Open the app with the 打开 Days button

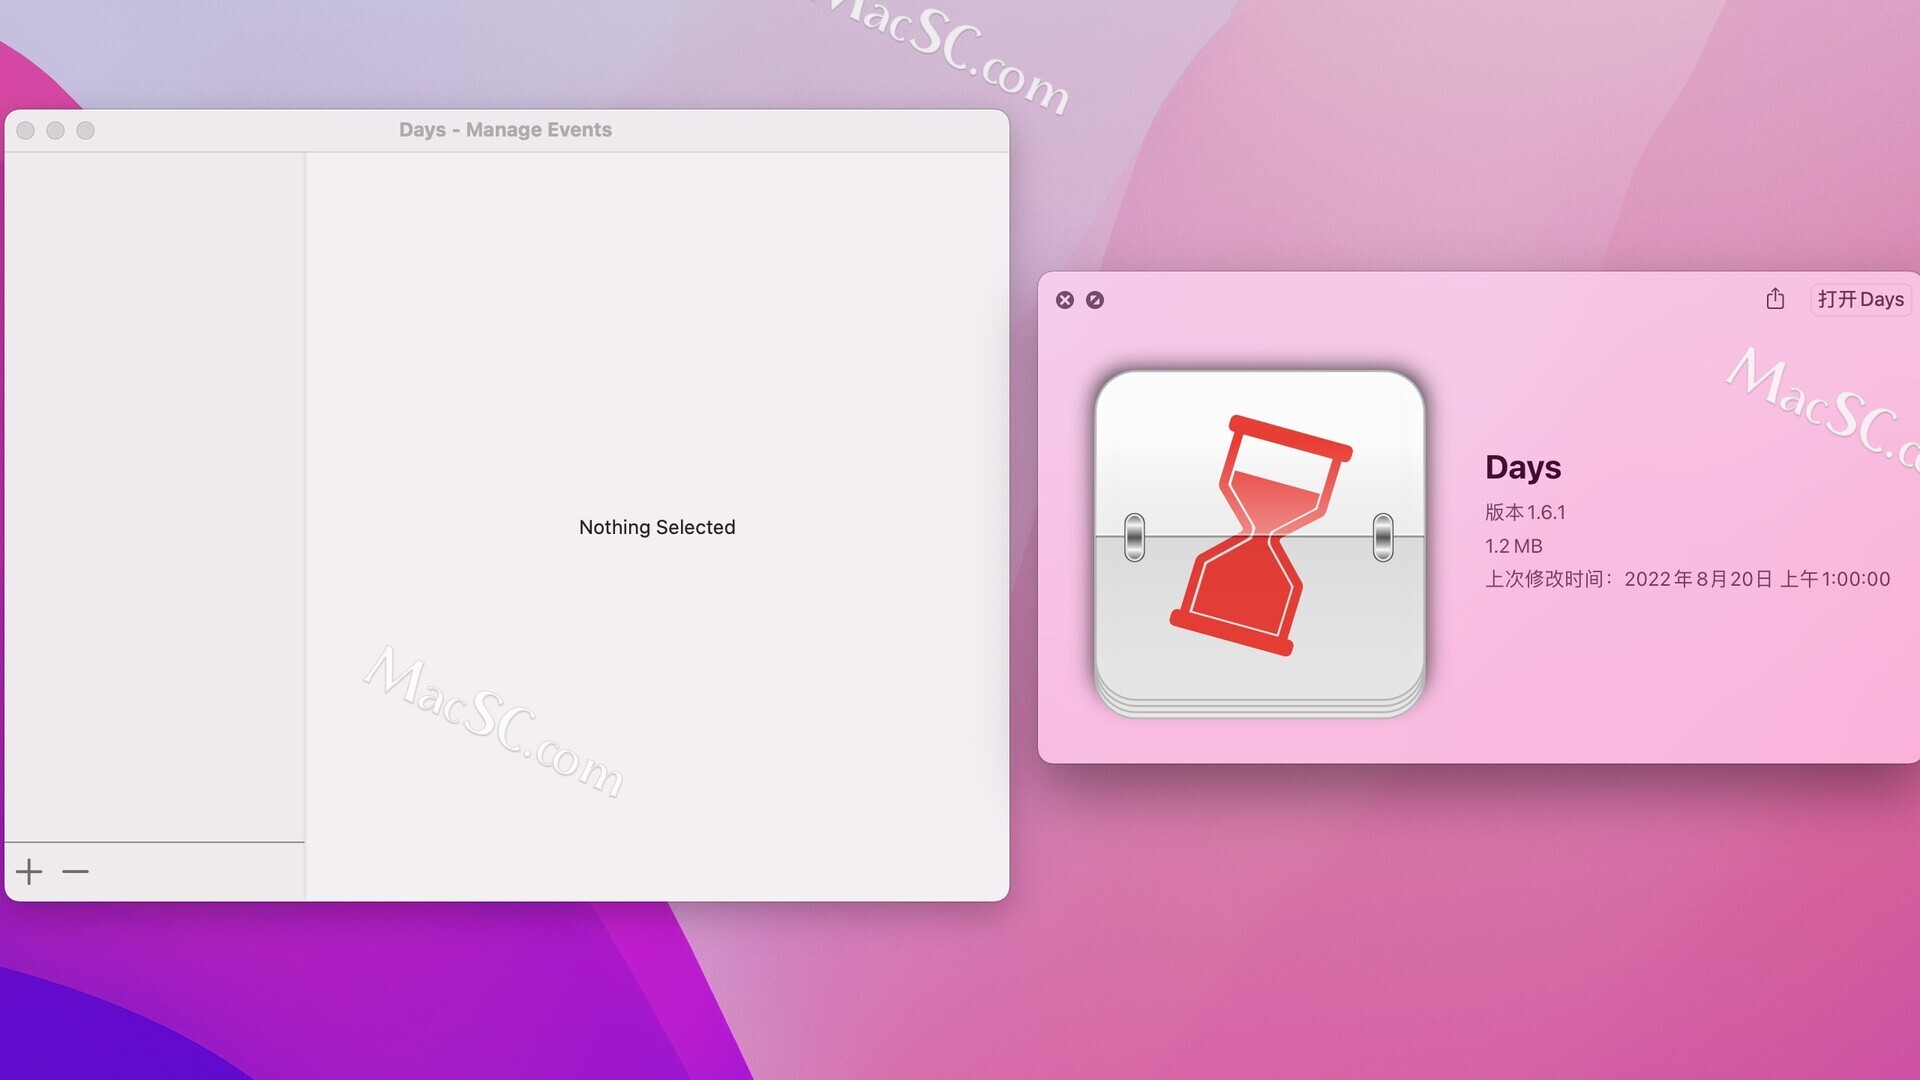(x=1860, y=299)
